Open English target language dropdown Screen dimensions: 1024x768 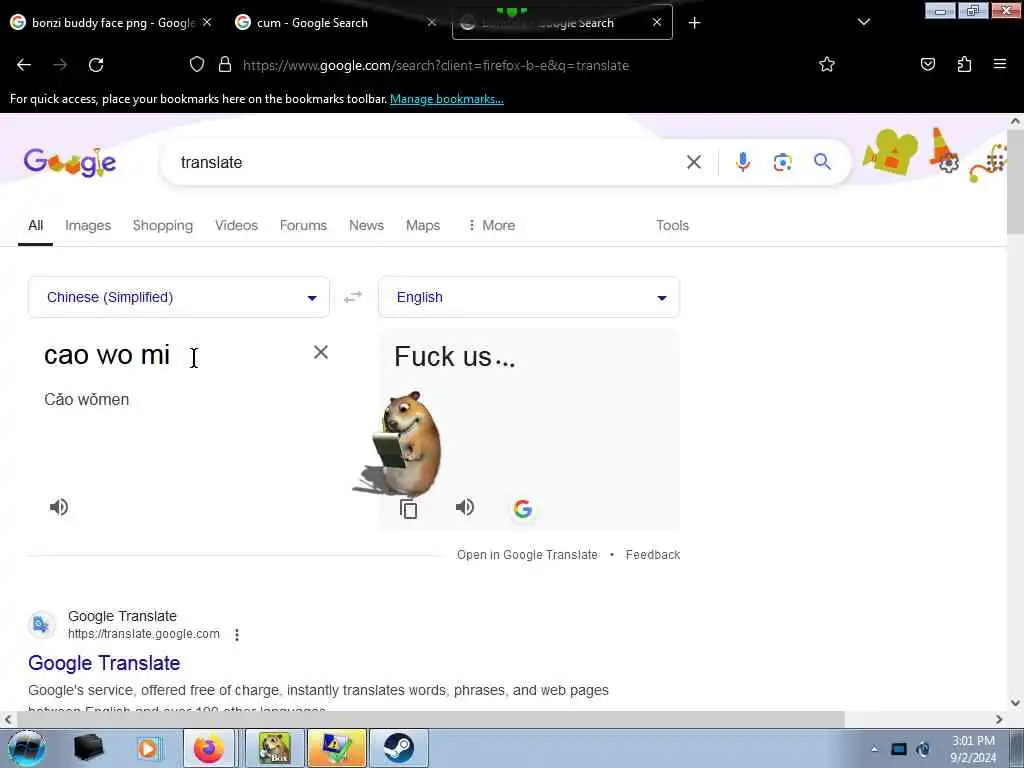529,297
